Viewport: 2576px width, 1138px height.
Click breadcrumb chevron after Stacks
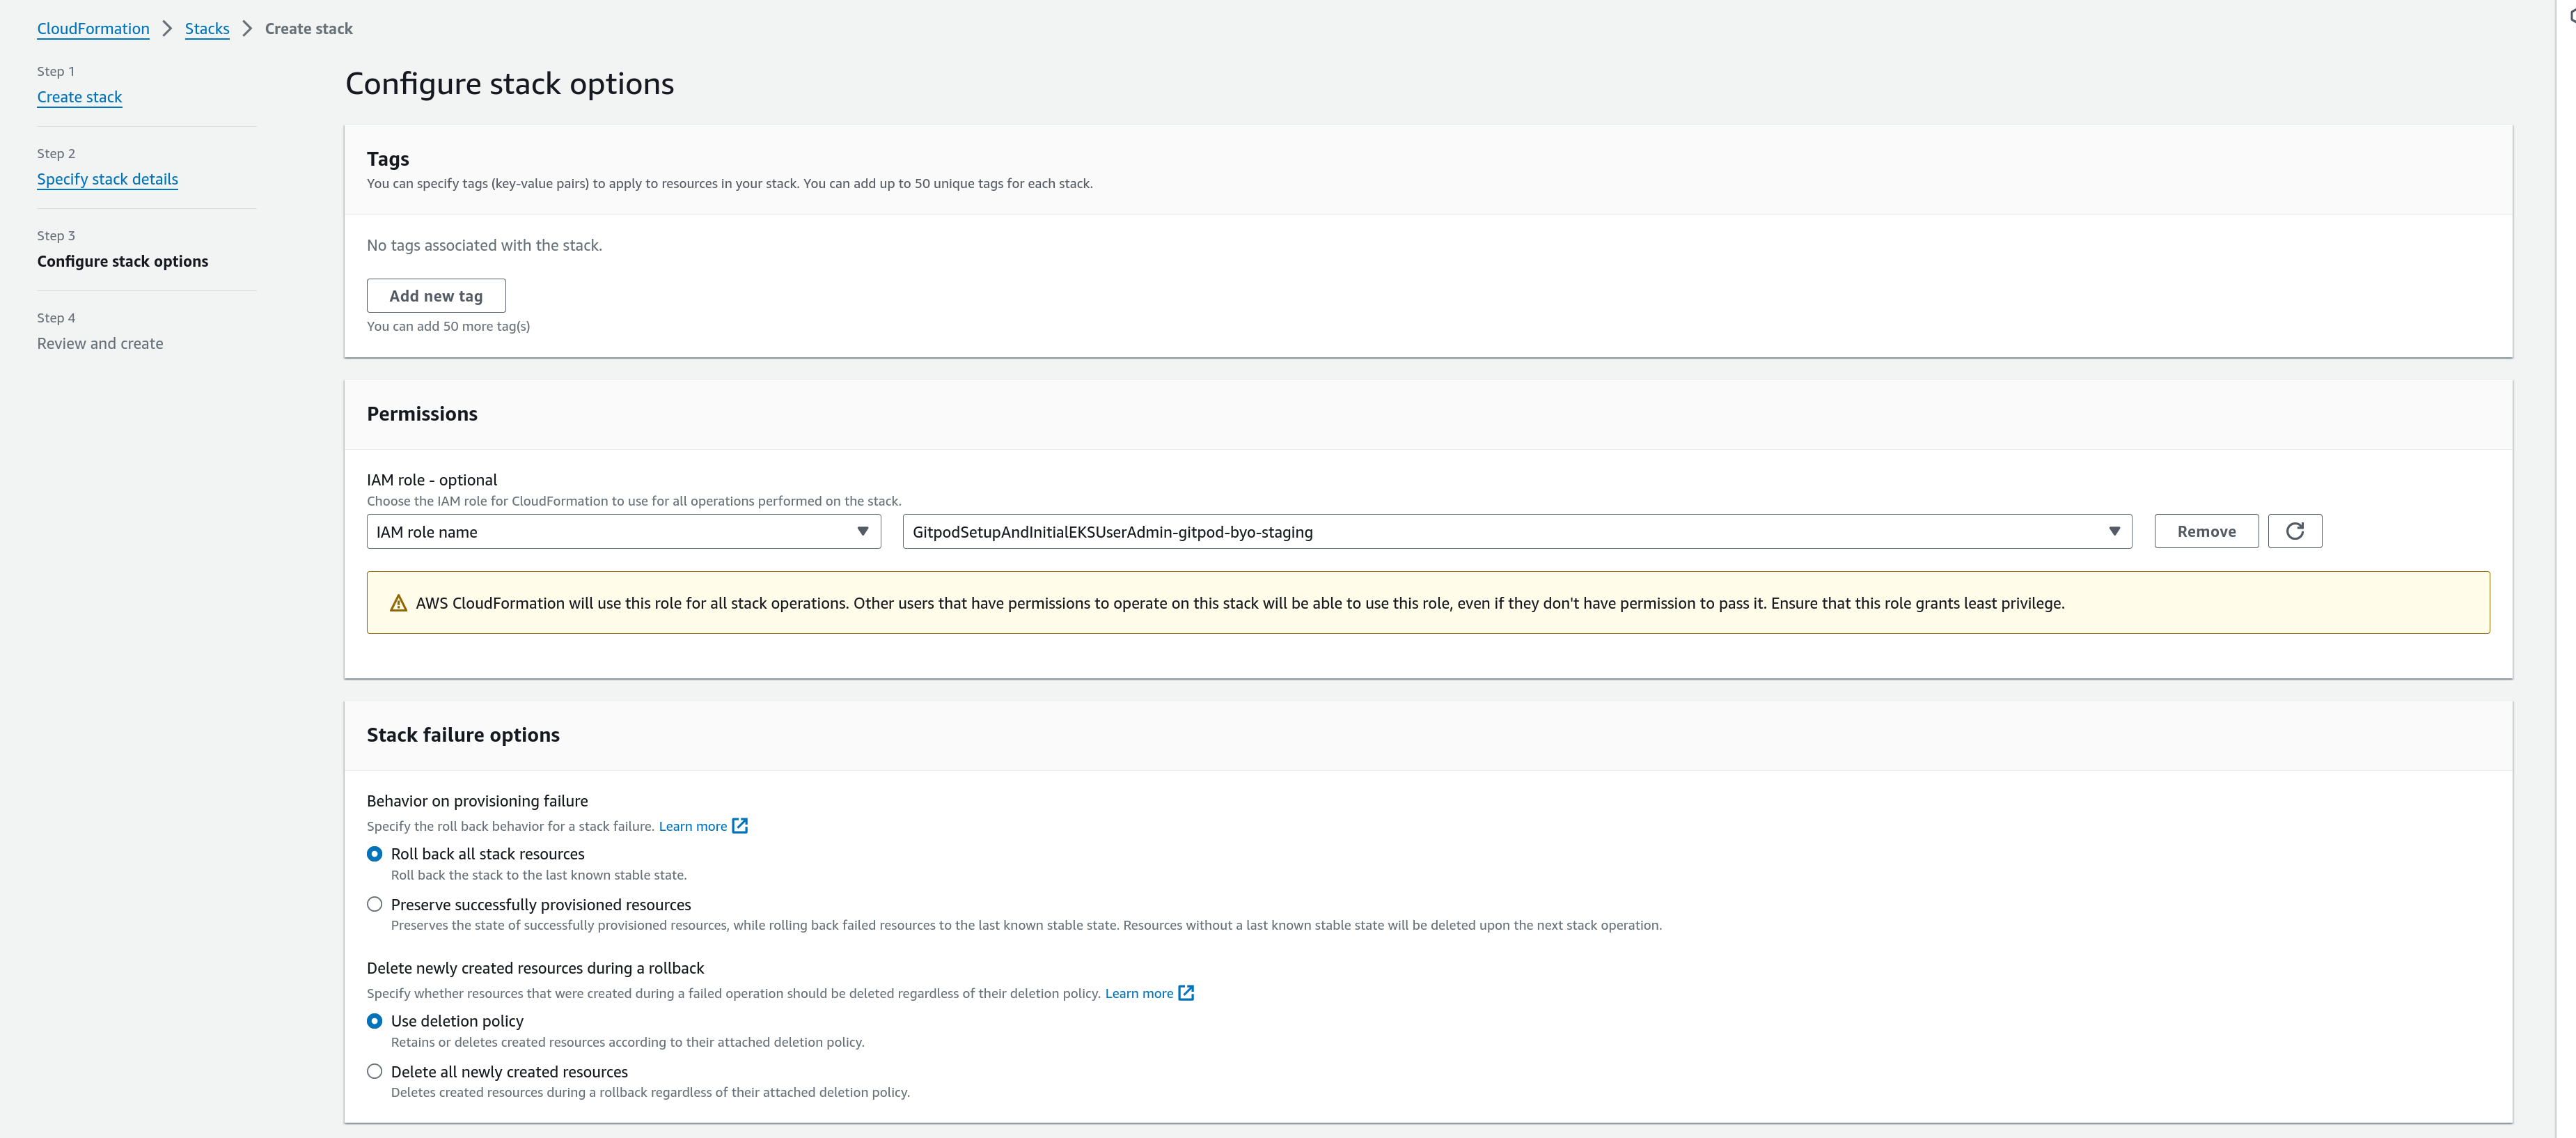(x=247, y=28)
